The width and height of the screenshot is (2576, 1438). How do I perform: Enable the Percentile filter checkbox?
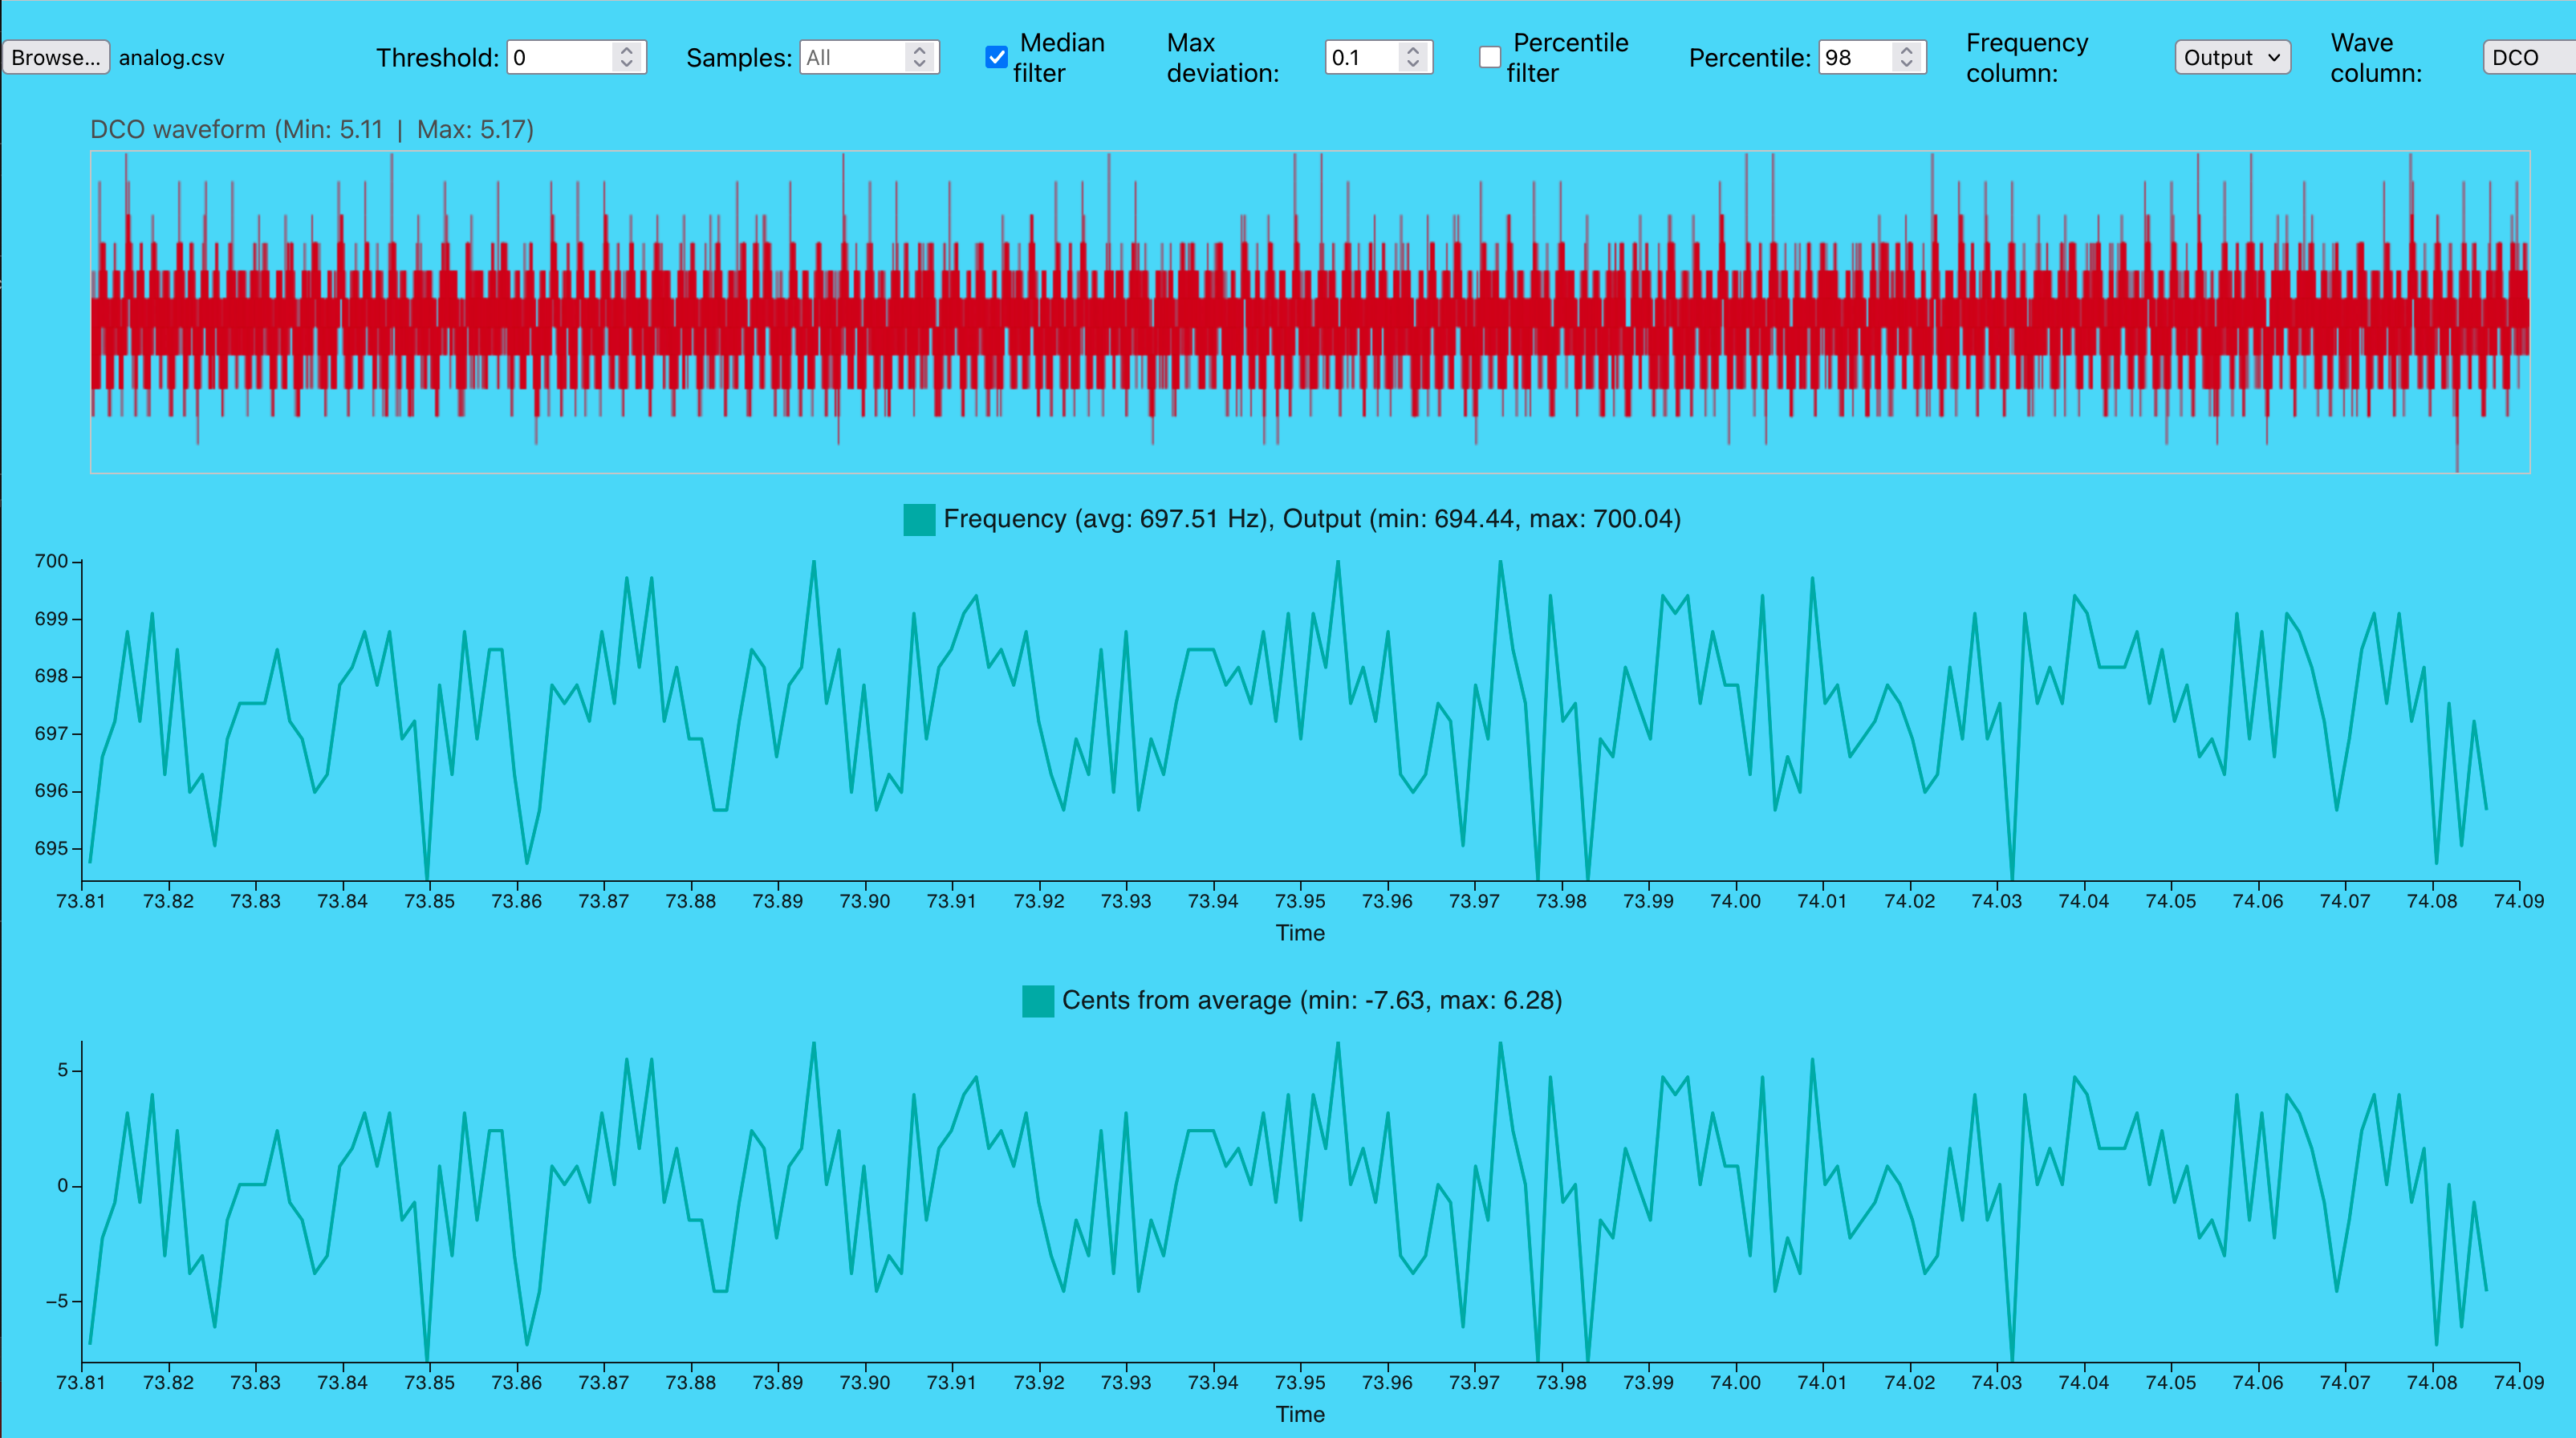(1490, 57)
